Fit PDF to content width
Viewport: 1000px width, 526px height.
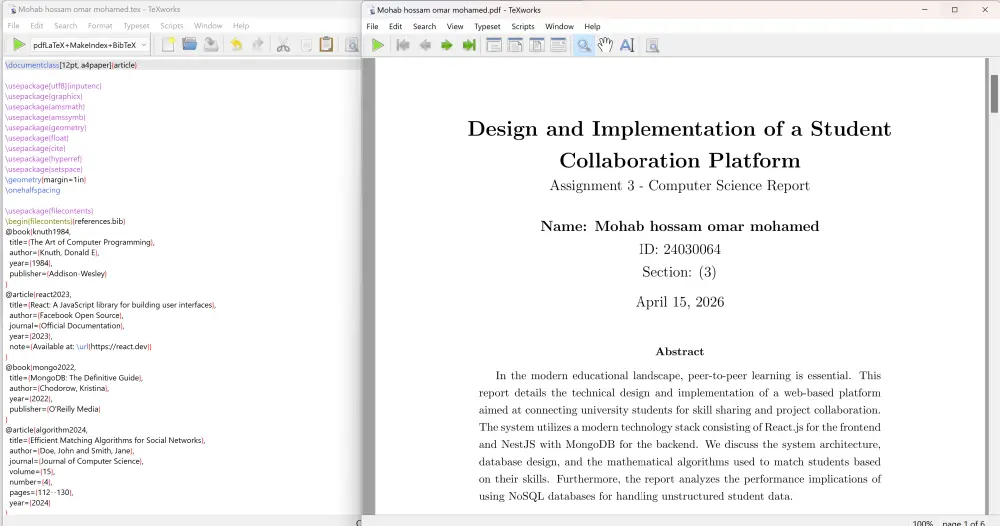(x=559, y=45)
